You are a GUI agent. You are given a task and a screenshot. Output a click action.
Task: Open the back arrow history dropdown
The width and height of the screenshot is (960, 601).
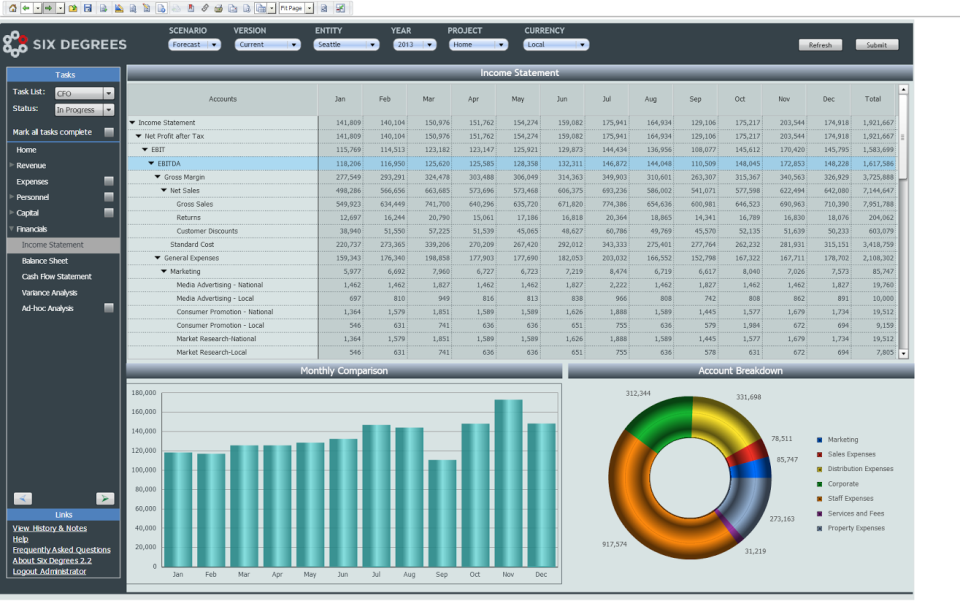[x=37, y=9]
